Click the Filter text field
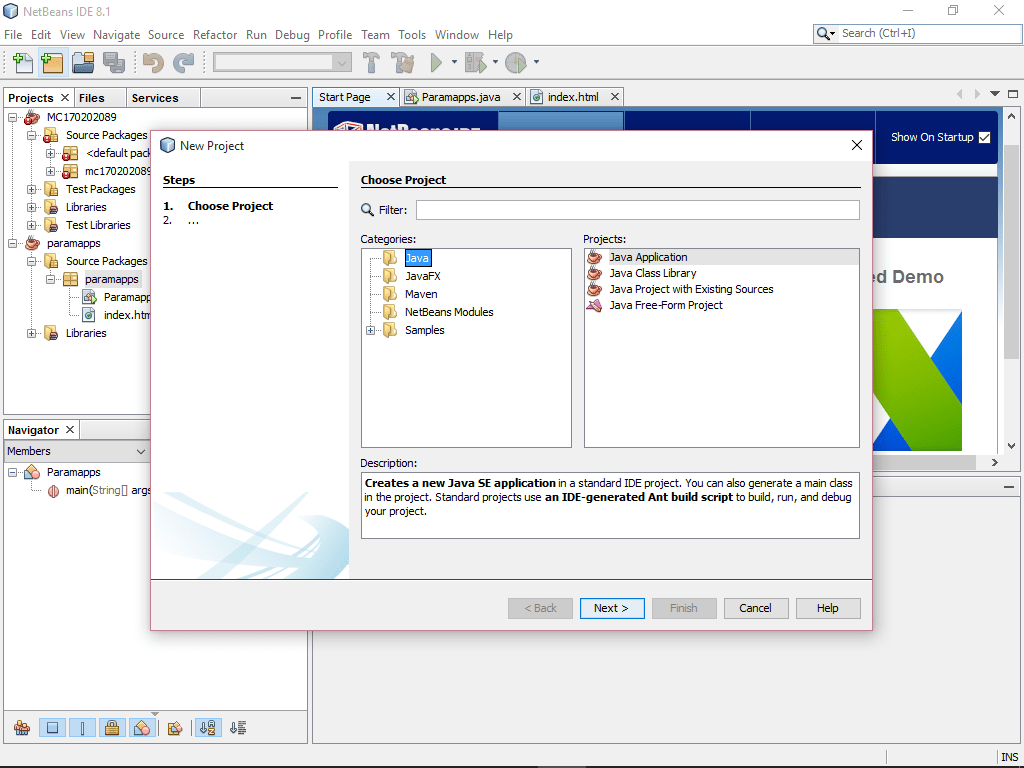The height and width of the screenshot is (768, 1024). tap(637, 210)
